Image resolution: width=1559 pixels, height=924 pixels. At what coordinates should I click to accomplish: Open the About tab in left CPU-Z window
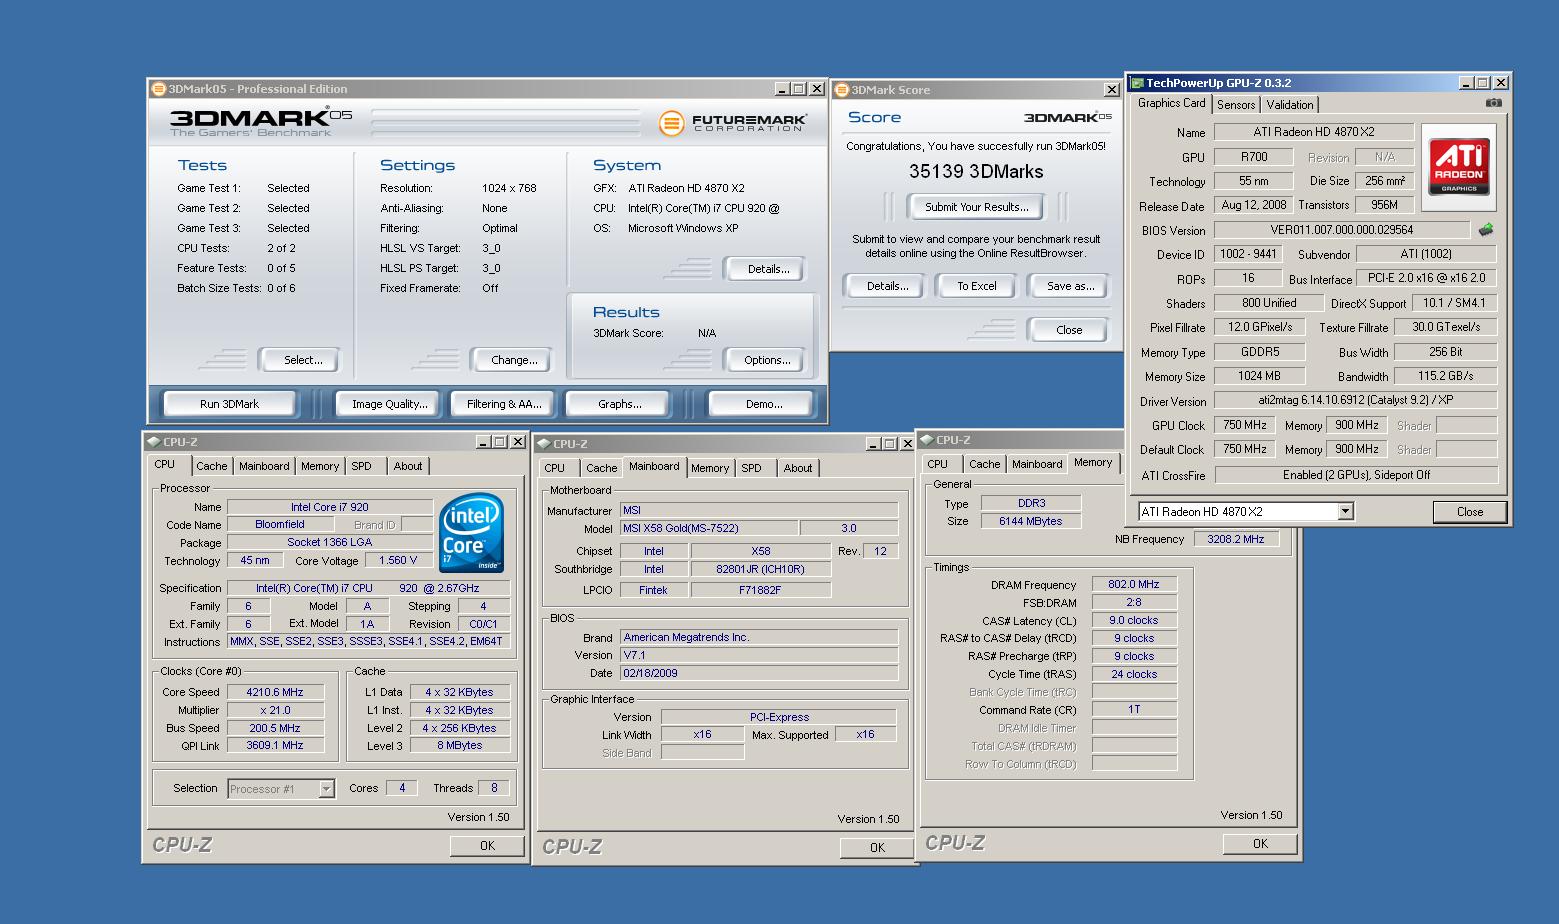[x=408, y=466]
